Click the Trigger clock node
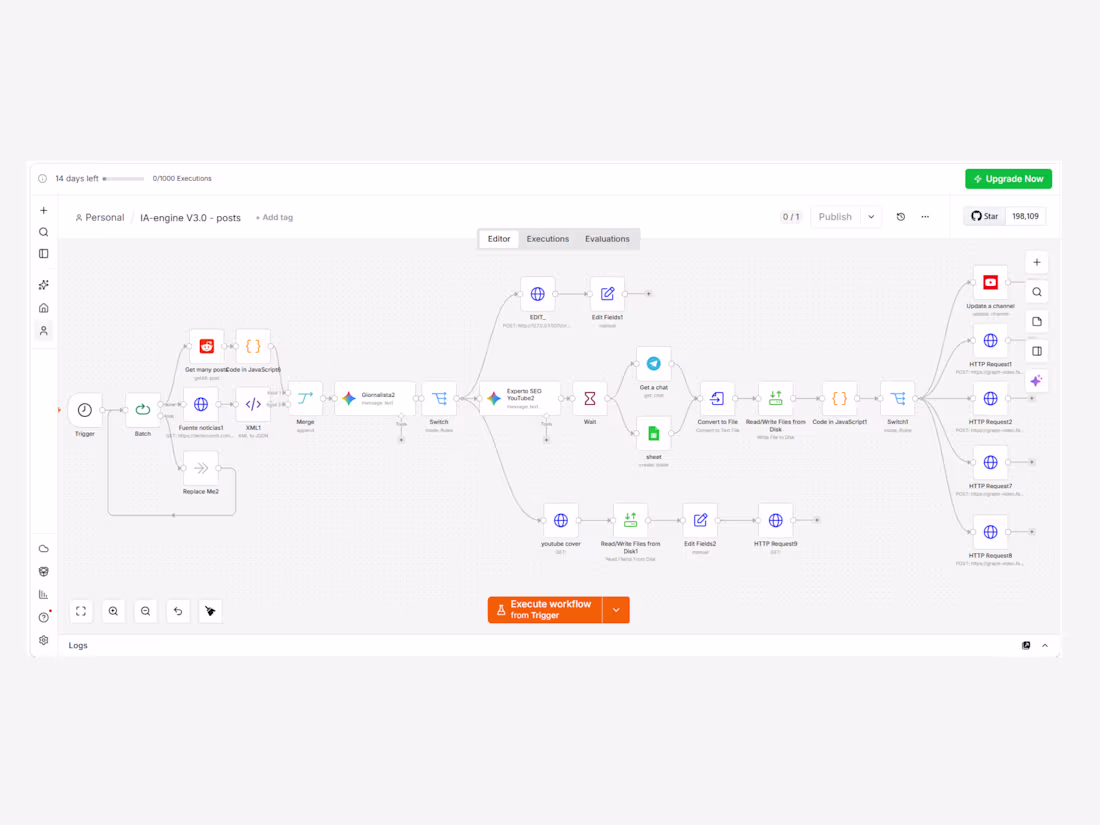1100x825 pixels. [x=84, y=410]
